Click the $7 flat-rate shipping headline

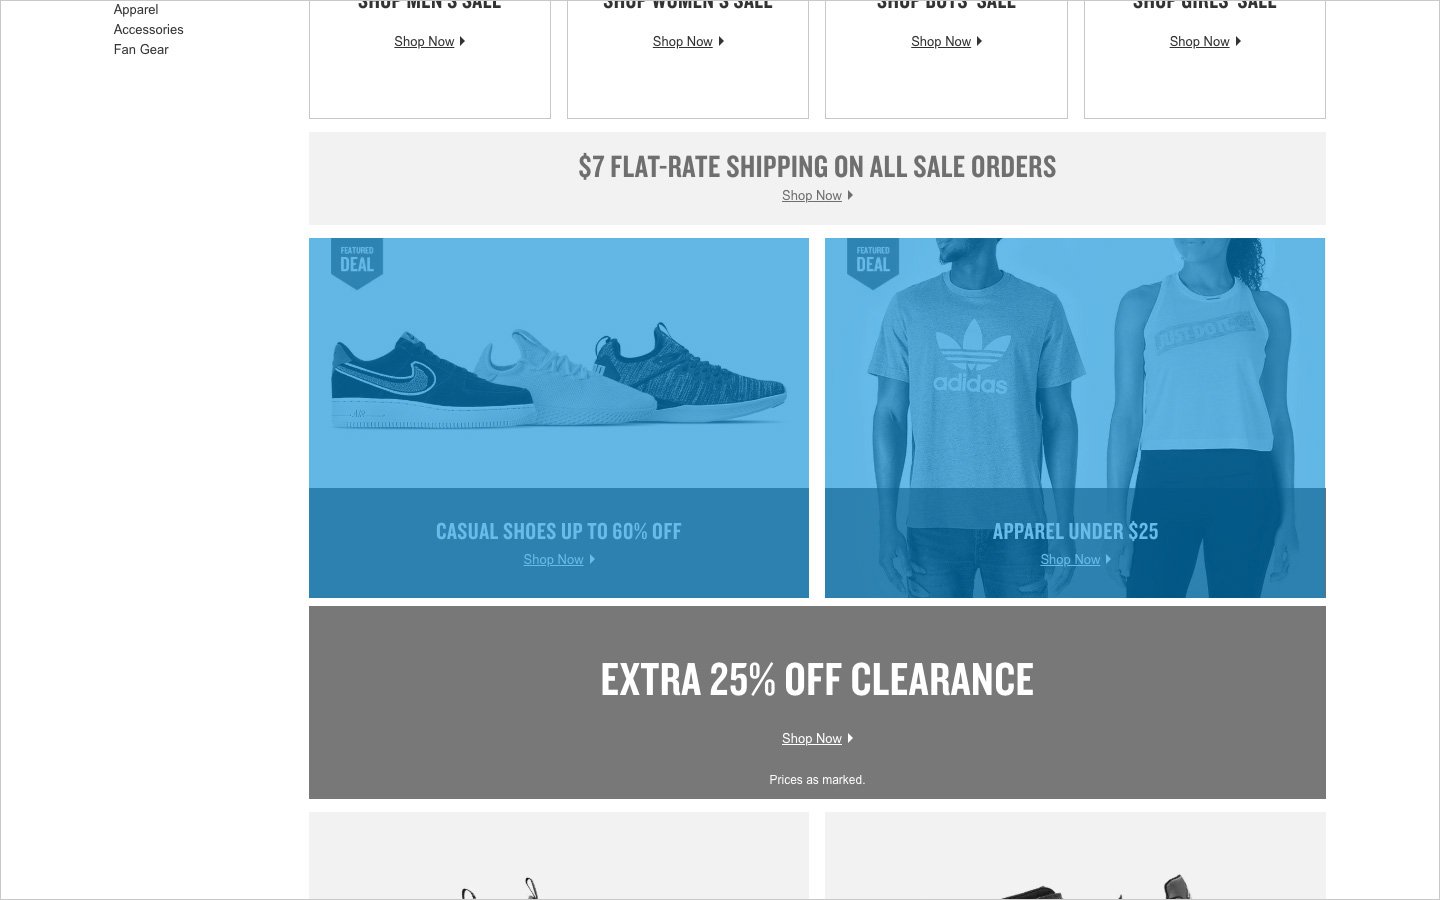click(x=817, y=166)
